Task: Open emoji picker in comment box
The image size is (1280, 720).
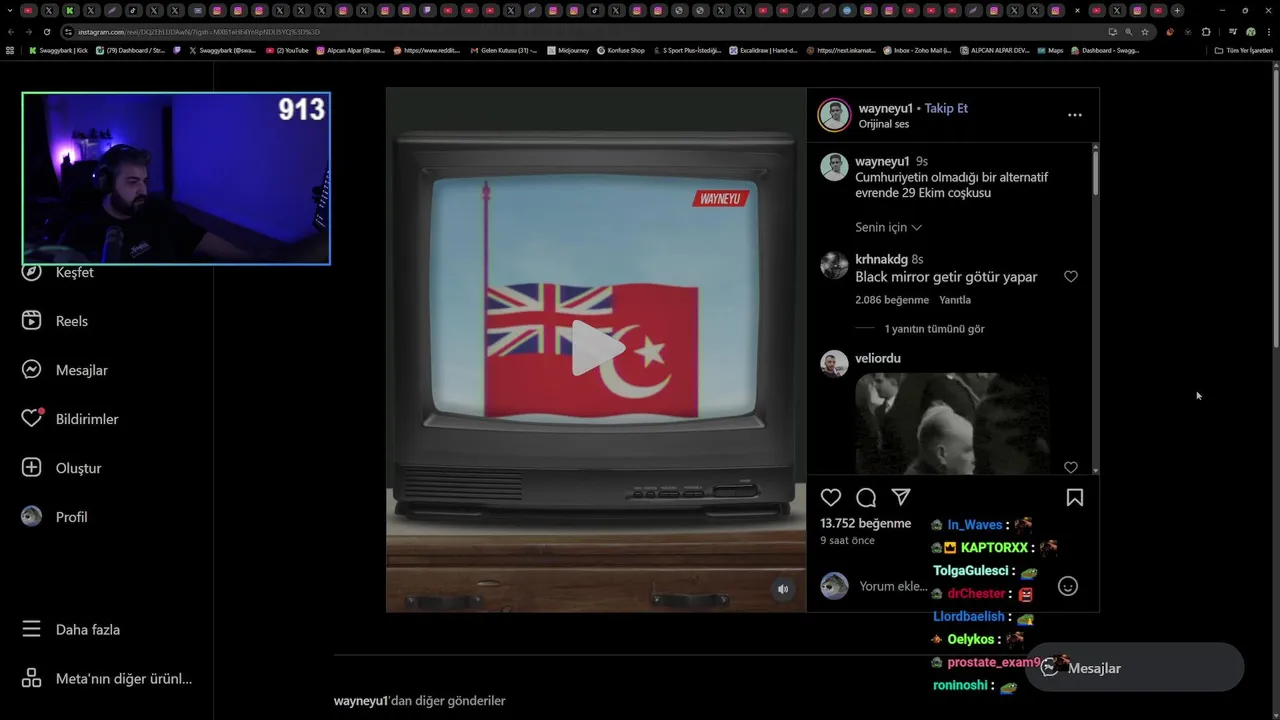Action: point(1068,586)
